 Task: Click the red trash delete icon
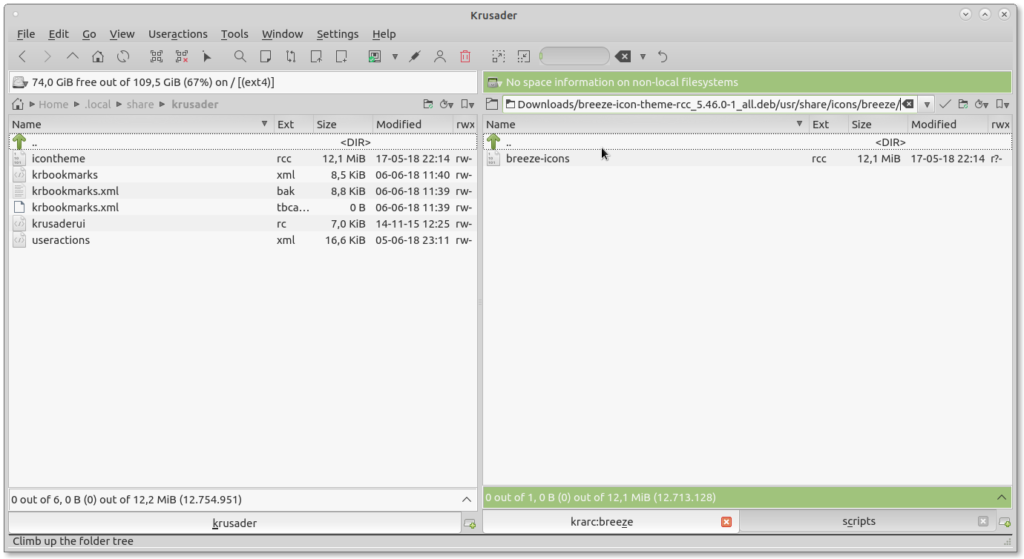tap(465, 57)
